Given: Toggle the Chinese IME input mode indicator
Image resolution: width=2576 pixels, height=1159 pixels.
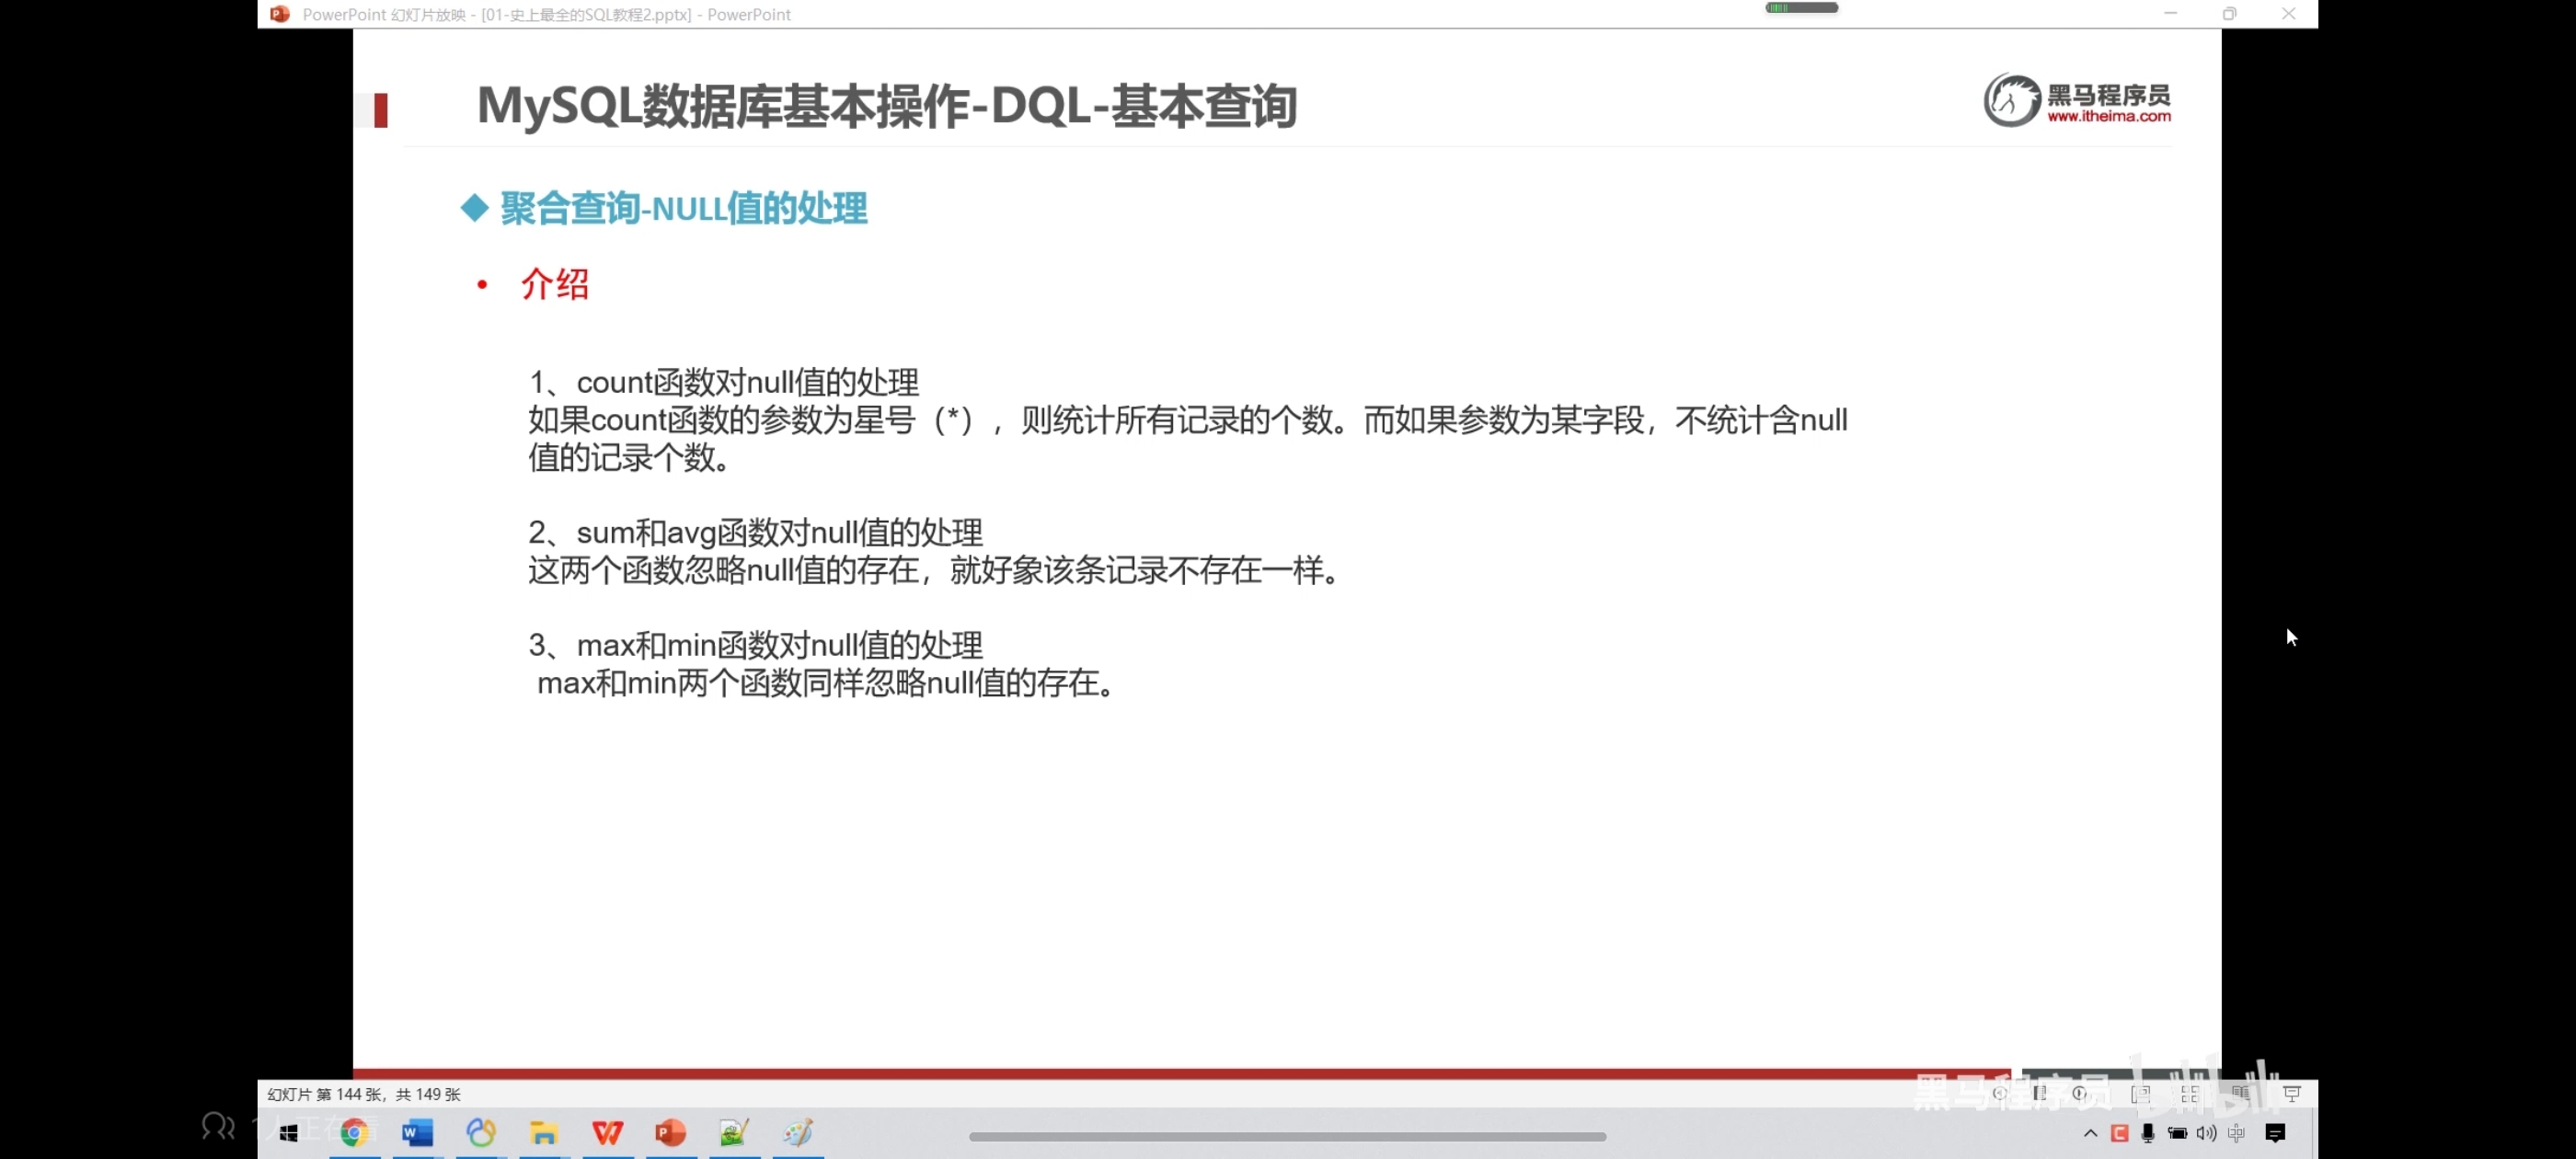Looking at the screenshot, I should click(2237, 1133).
